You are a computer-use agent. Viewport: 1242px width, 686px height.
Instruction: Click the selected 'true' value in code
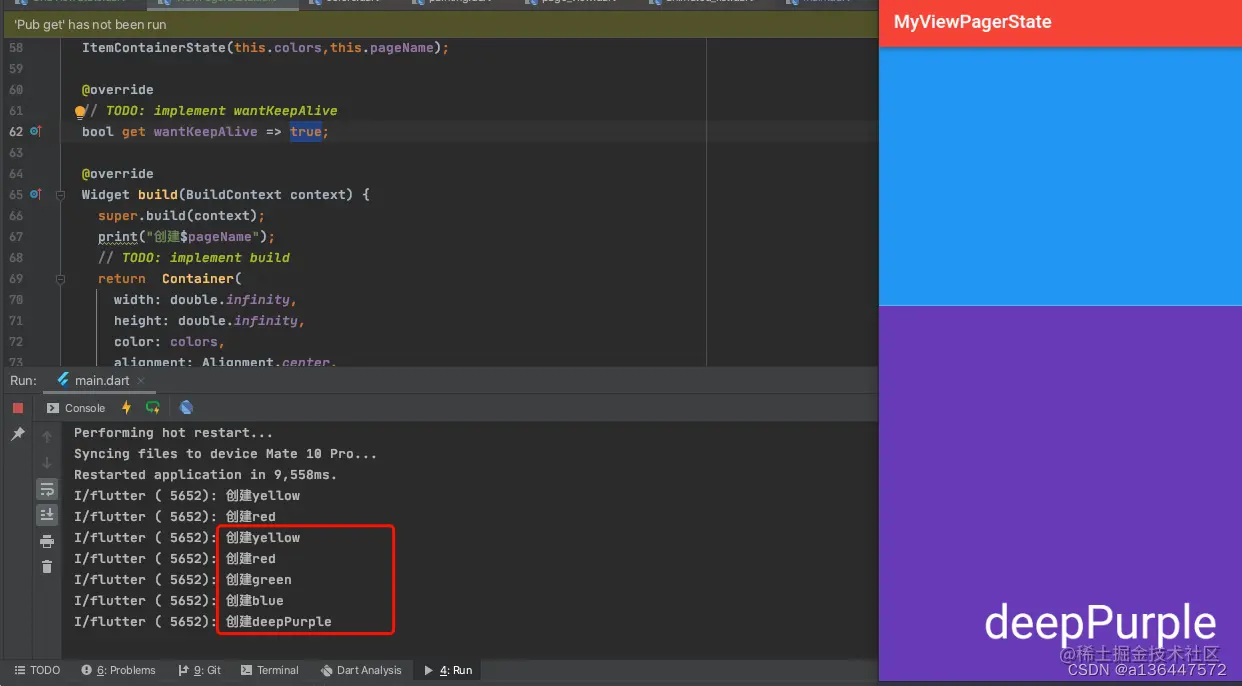(x=306, y=132)
